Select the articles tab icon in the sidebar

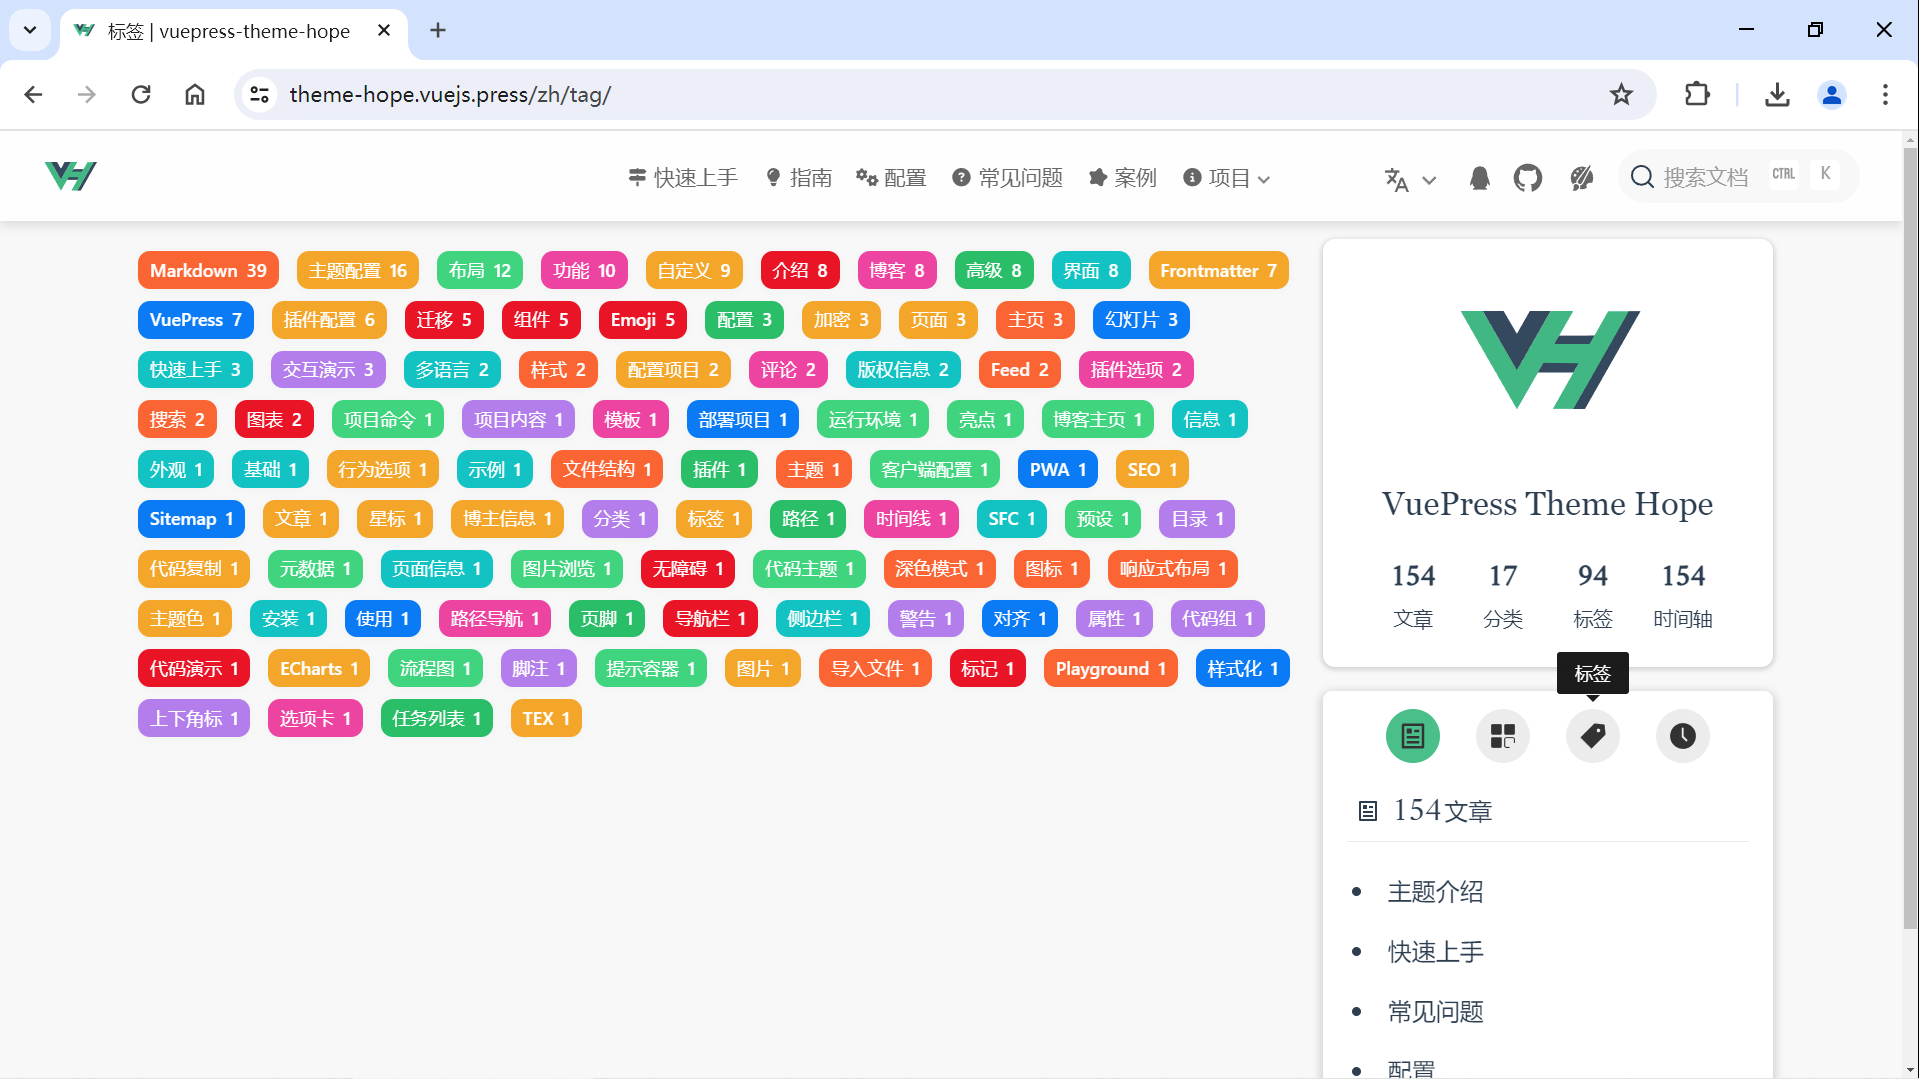[1412, 736]
